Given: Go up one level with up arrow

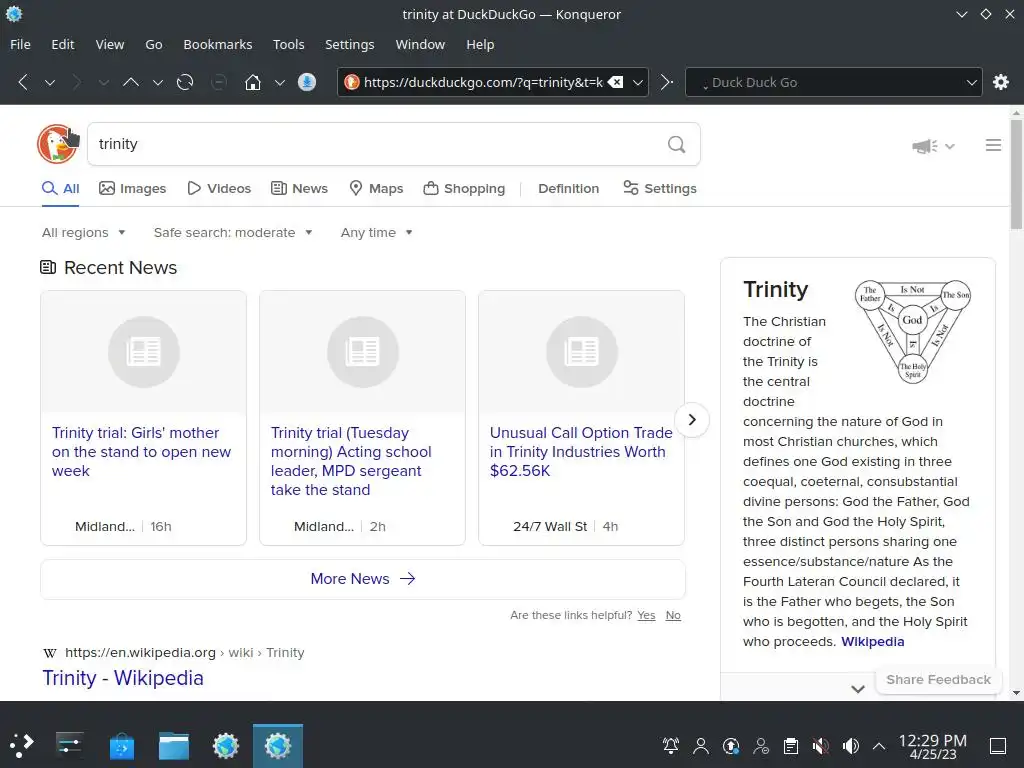Looking at the screenshot, I should point(131,82).
